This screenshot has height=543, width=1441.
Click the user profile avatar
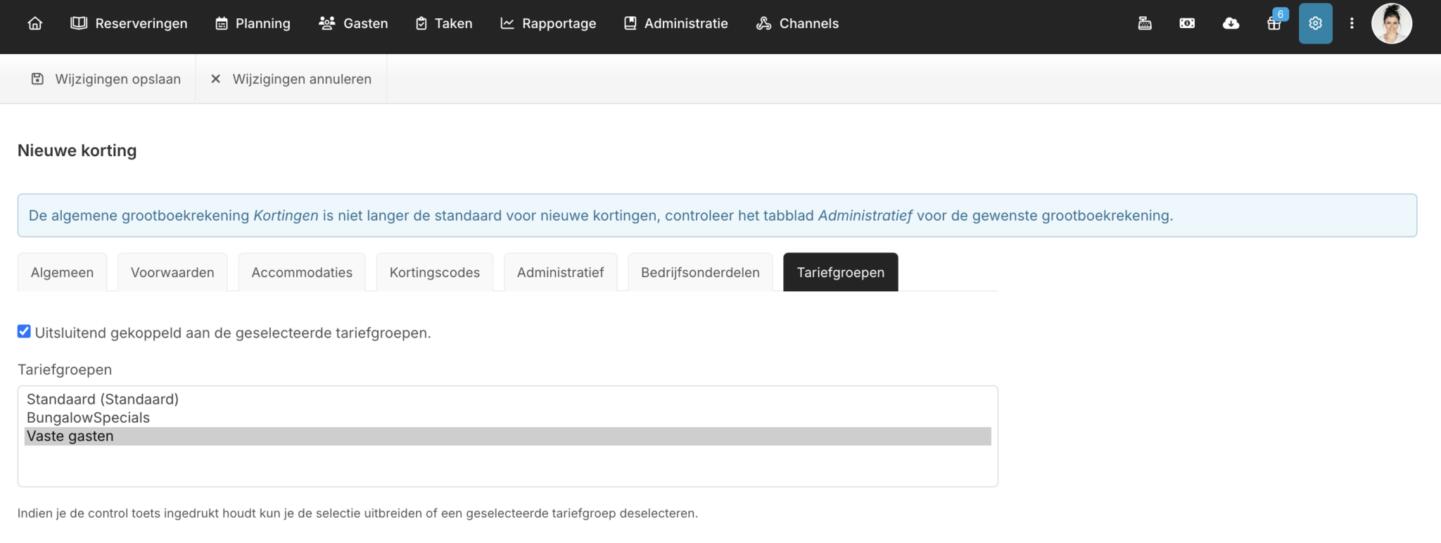tap(1391, 23)
